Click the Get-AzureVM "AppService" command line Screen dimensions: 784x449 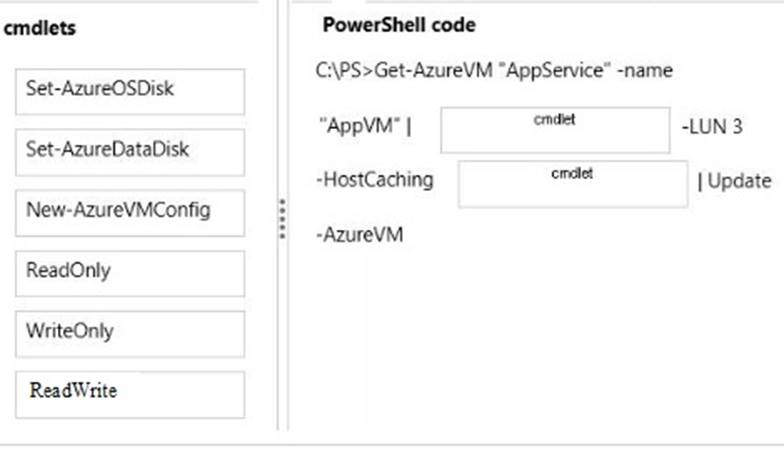pos(493,71)
